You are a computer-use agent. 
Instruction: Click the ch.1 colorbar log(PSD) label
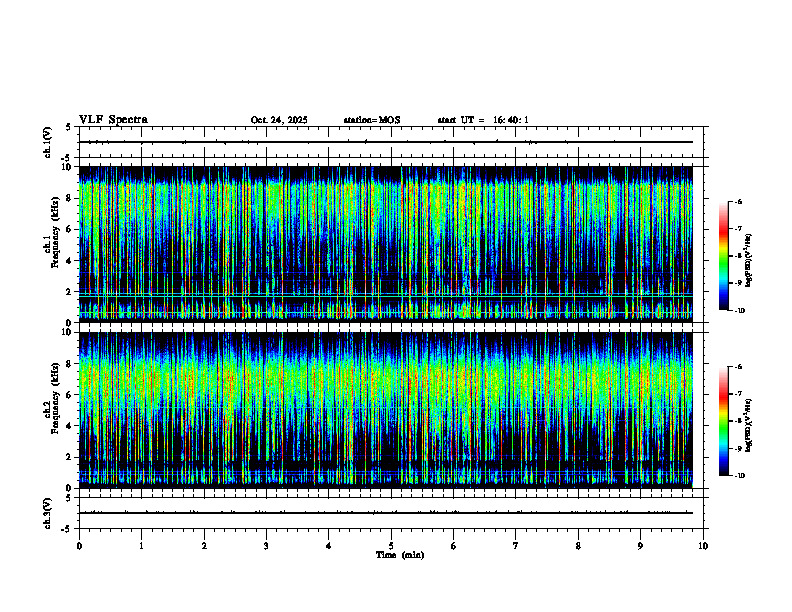pos(749,261)
